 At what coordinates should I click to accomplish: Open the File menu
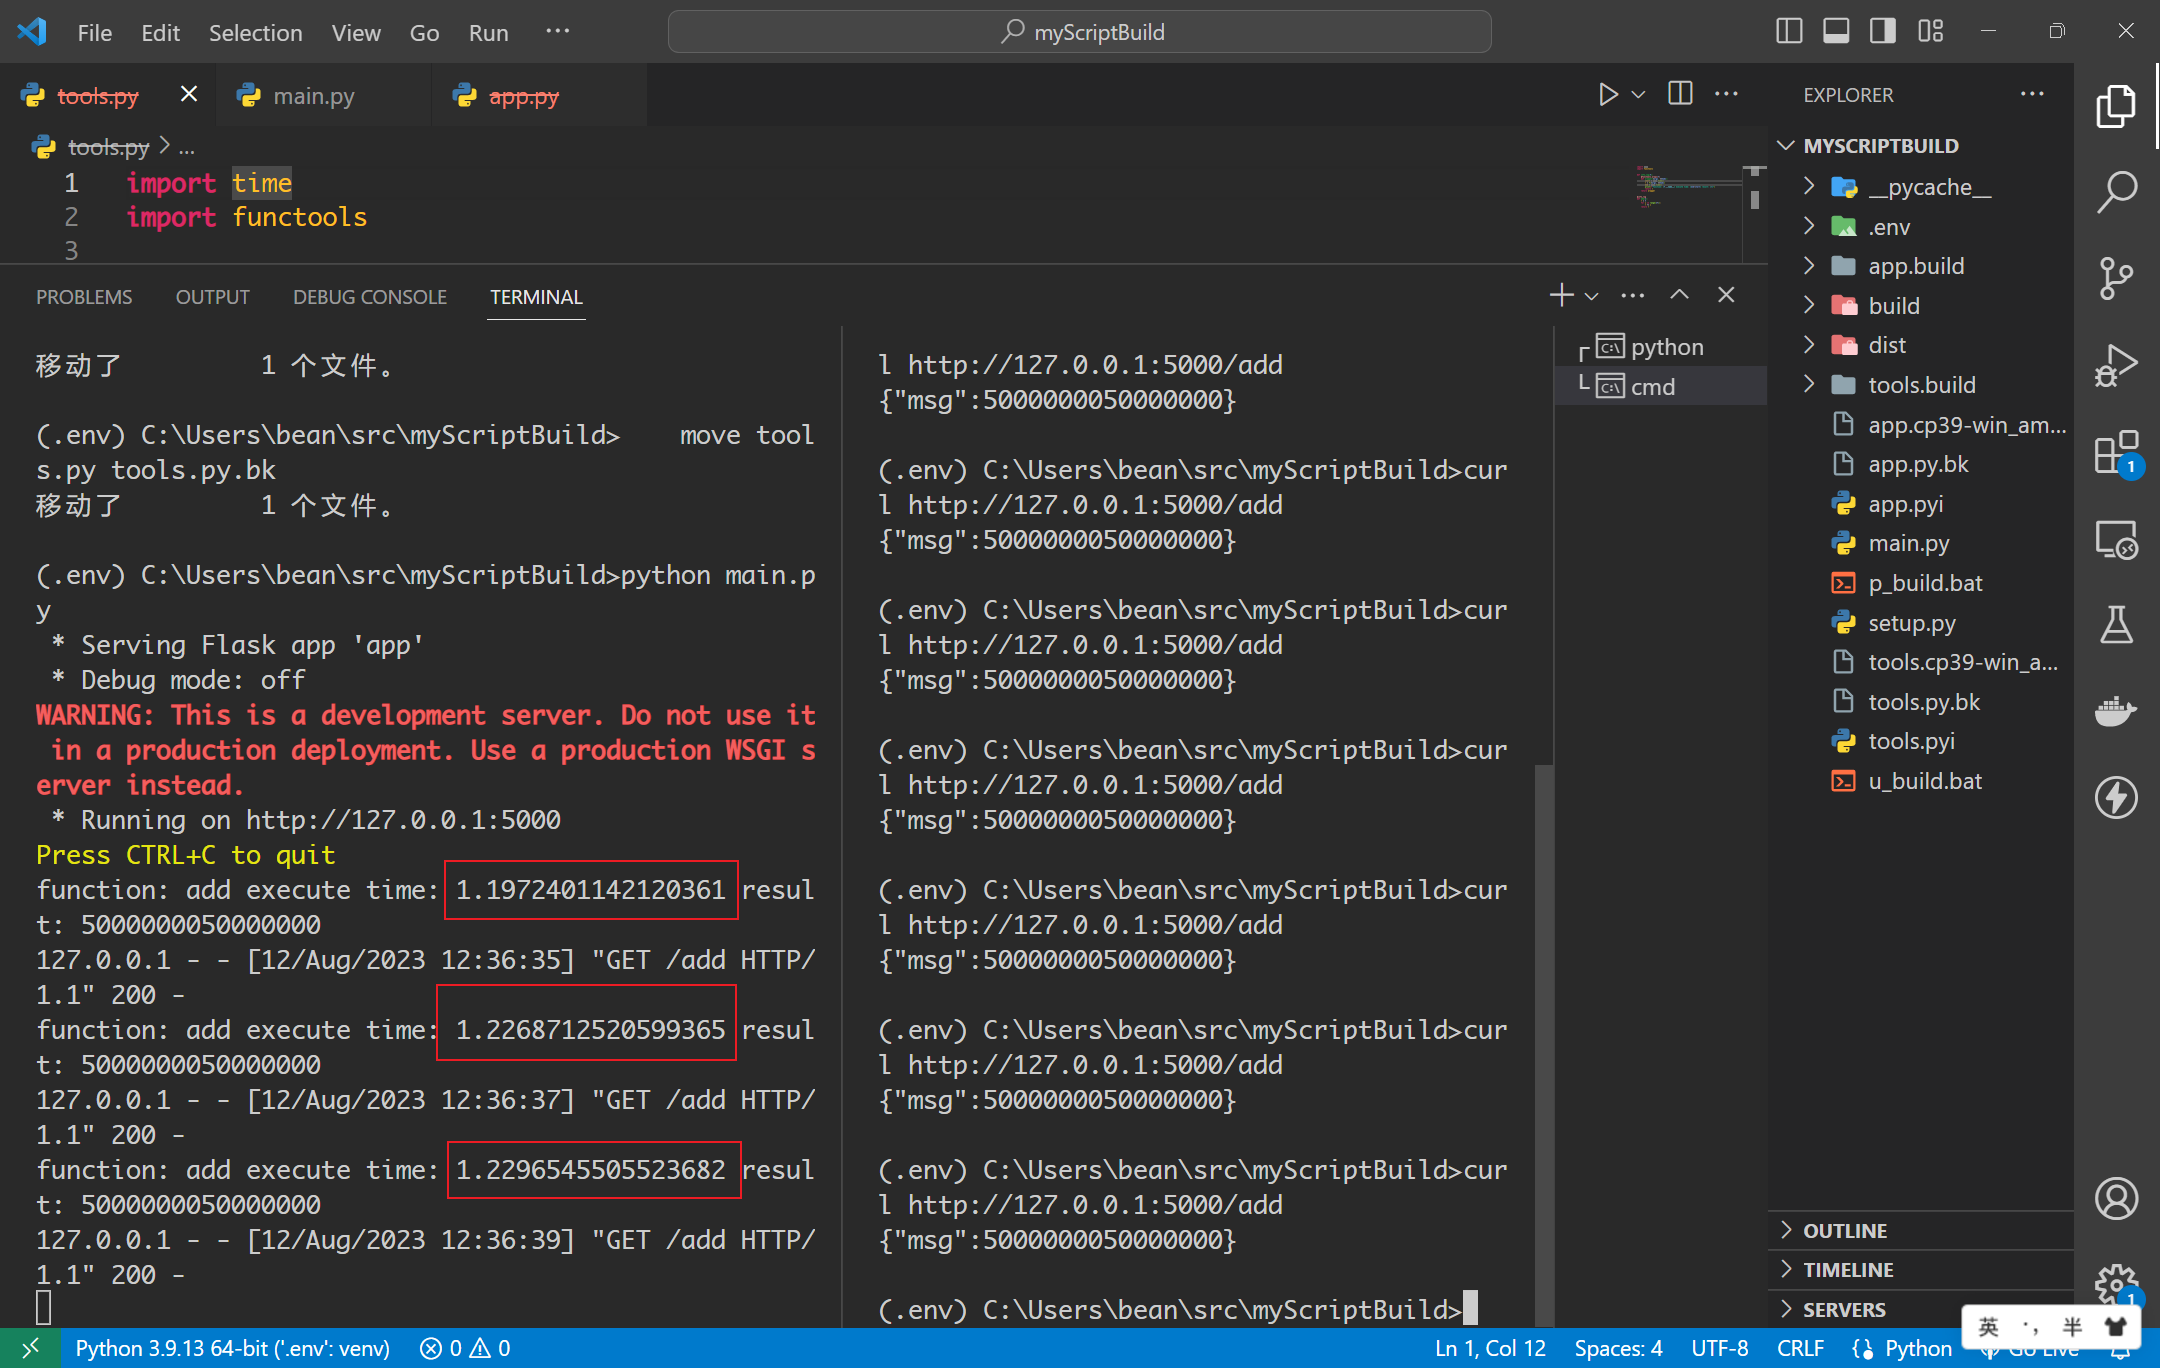click(94, 32)
